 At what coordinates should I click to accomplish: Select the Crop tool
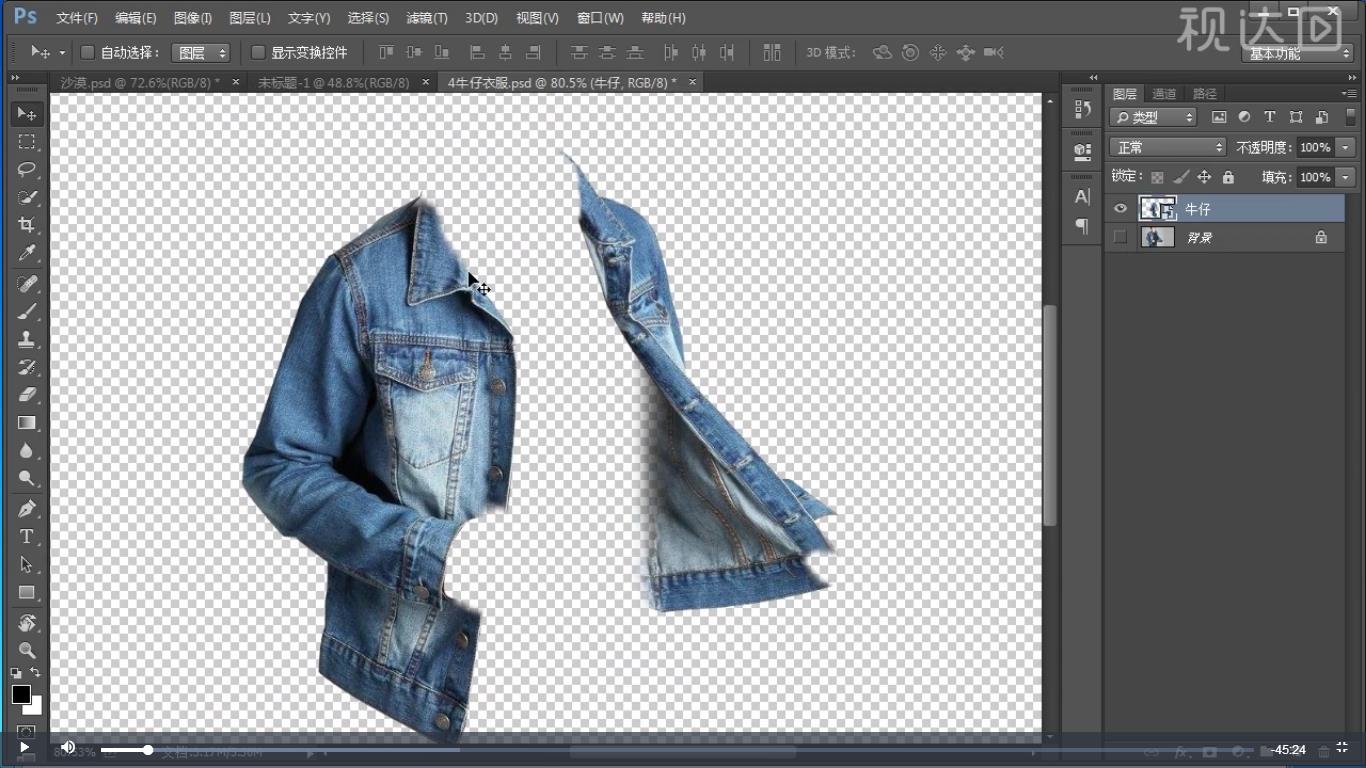27,225
